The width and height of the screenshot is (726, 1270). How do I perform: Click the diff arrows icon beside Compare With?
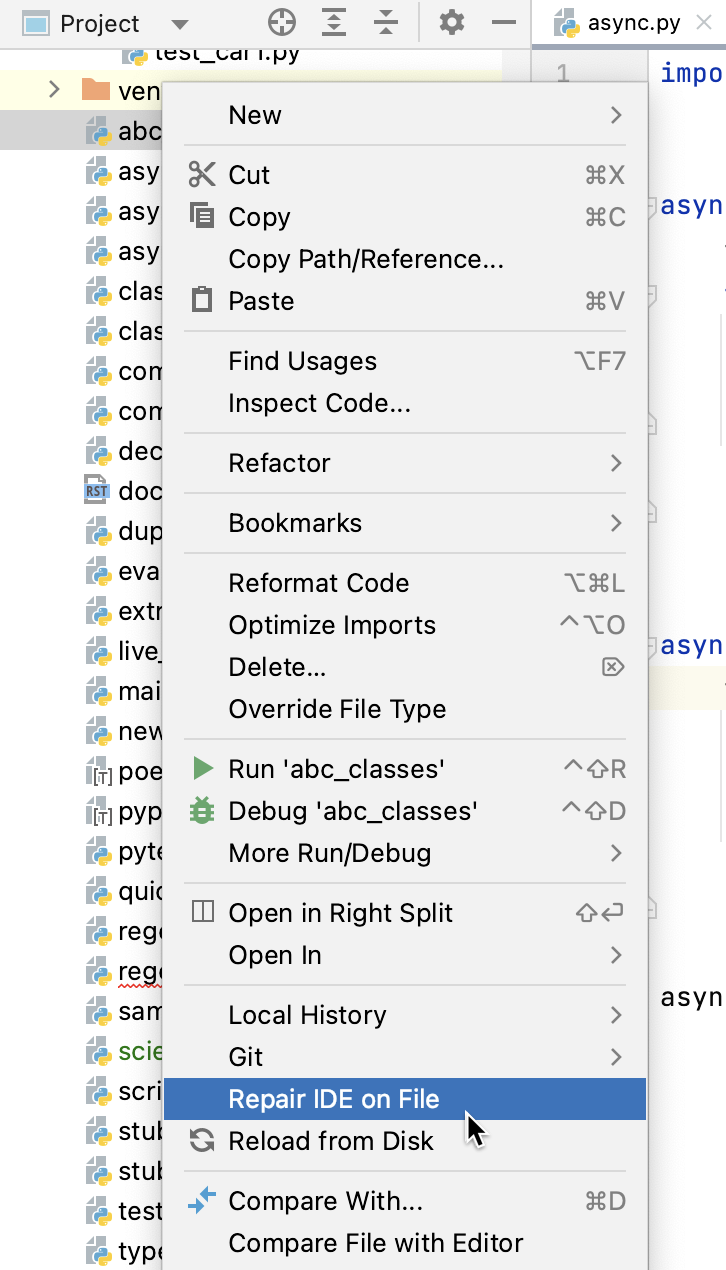point(200,1200)
